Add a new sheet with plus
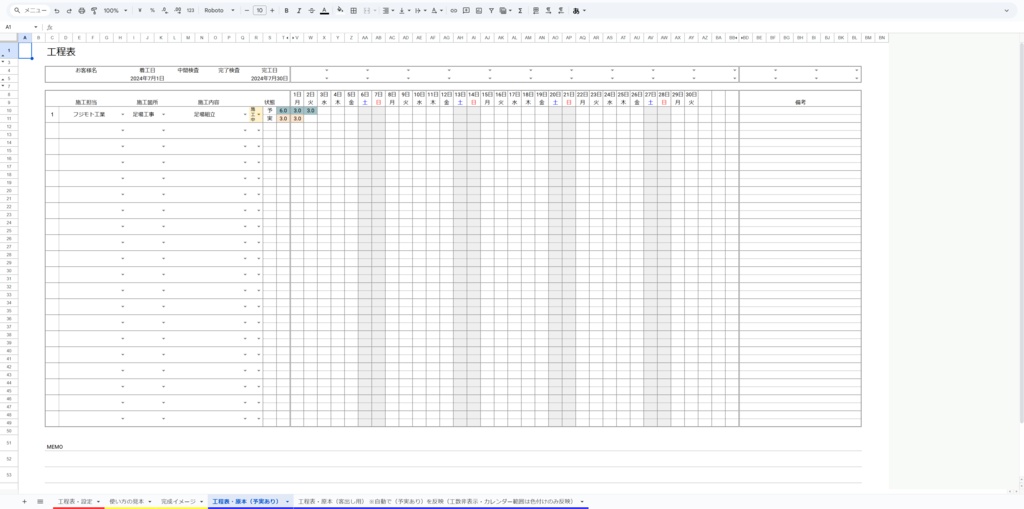Viewport: 1024px width, 509px height. pos(24,501)
